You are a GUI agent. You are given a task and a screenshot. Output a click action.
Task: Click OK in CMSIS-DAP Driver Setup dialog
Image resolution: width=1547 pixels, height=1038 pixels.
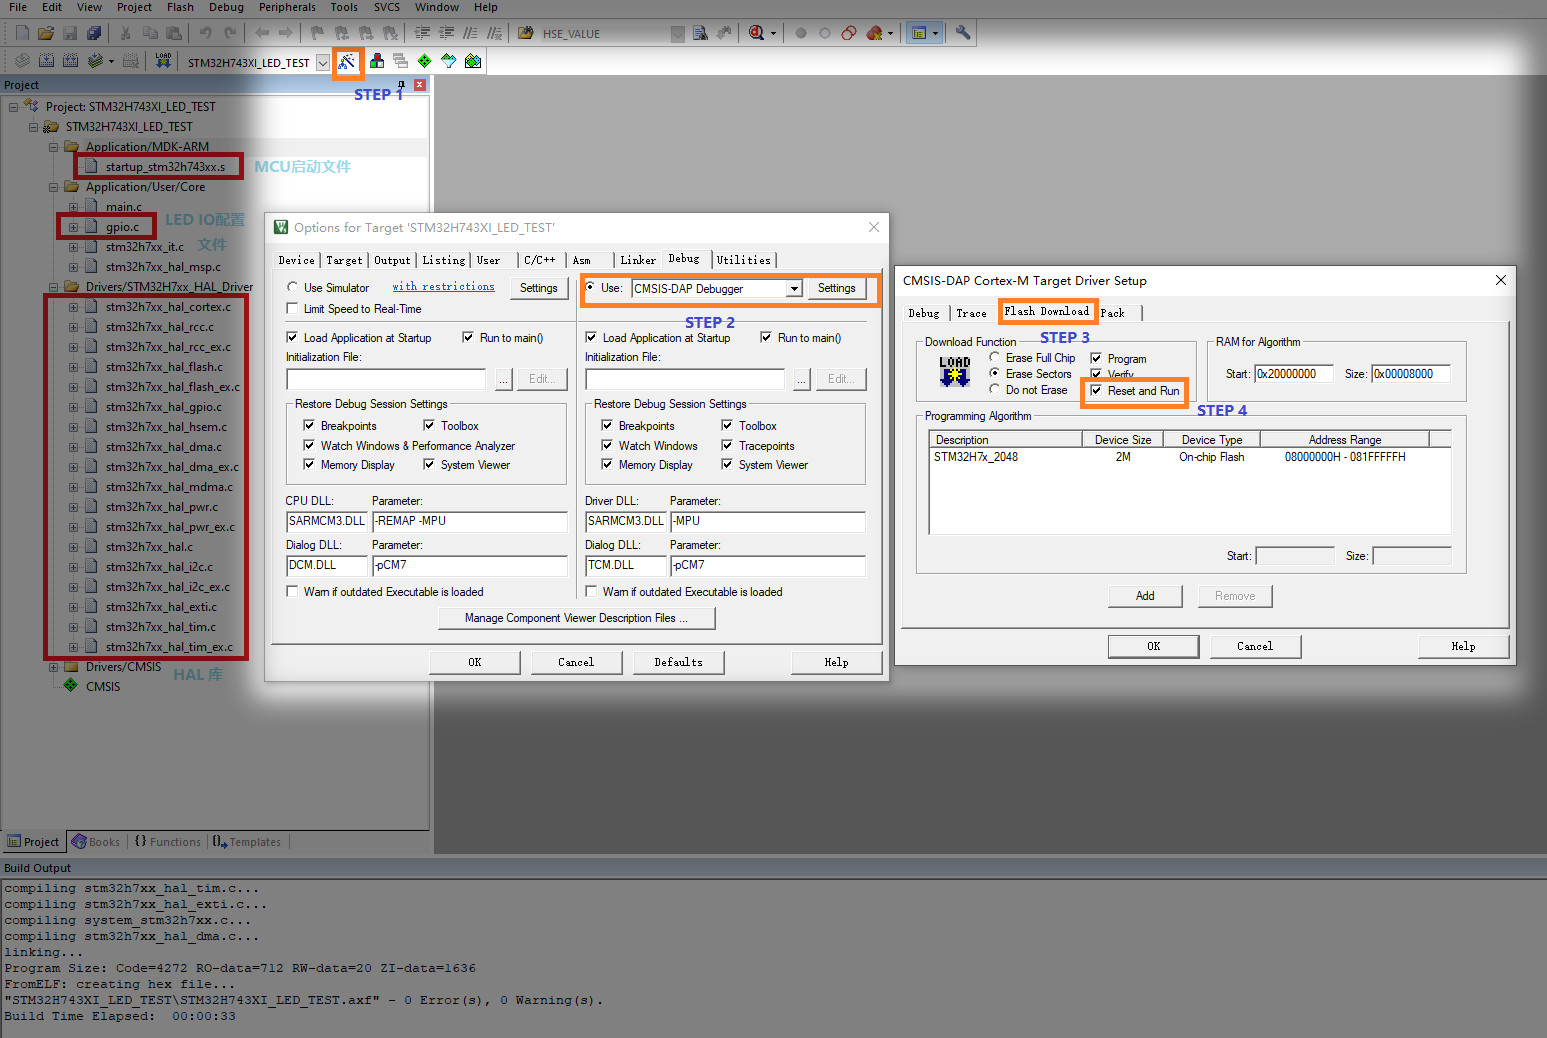[1153, 646]
